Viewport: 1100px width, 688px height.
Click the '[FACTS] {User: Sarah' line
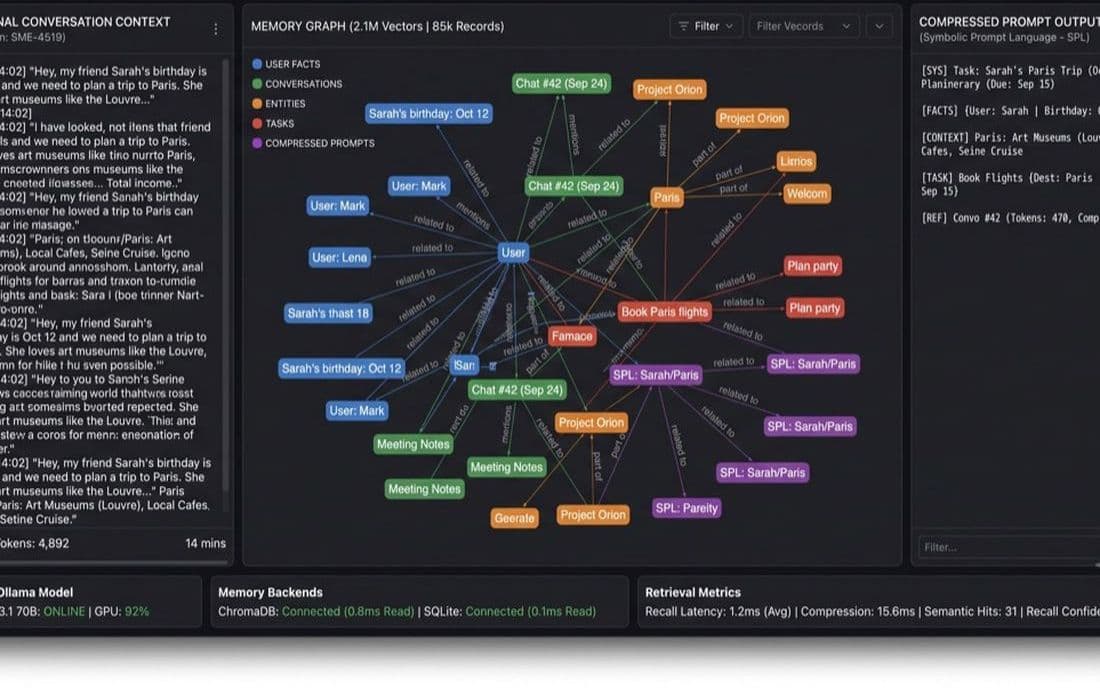[x=1010, y=111]
